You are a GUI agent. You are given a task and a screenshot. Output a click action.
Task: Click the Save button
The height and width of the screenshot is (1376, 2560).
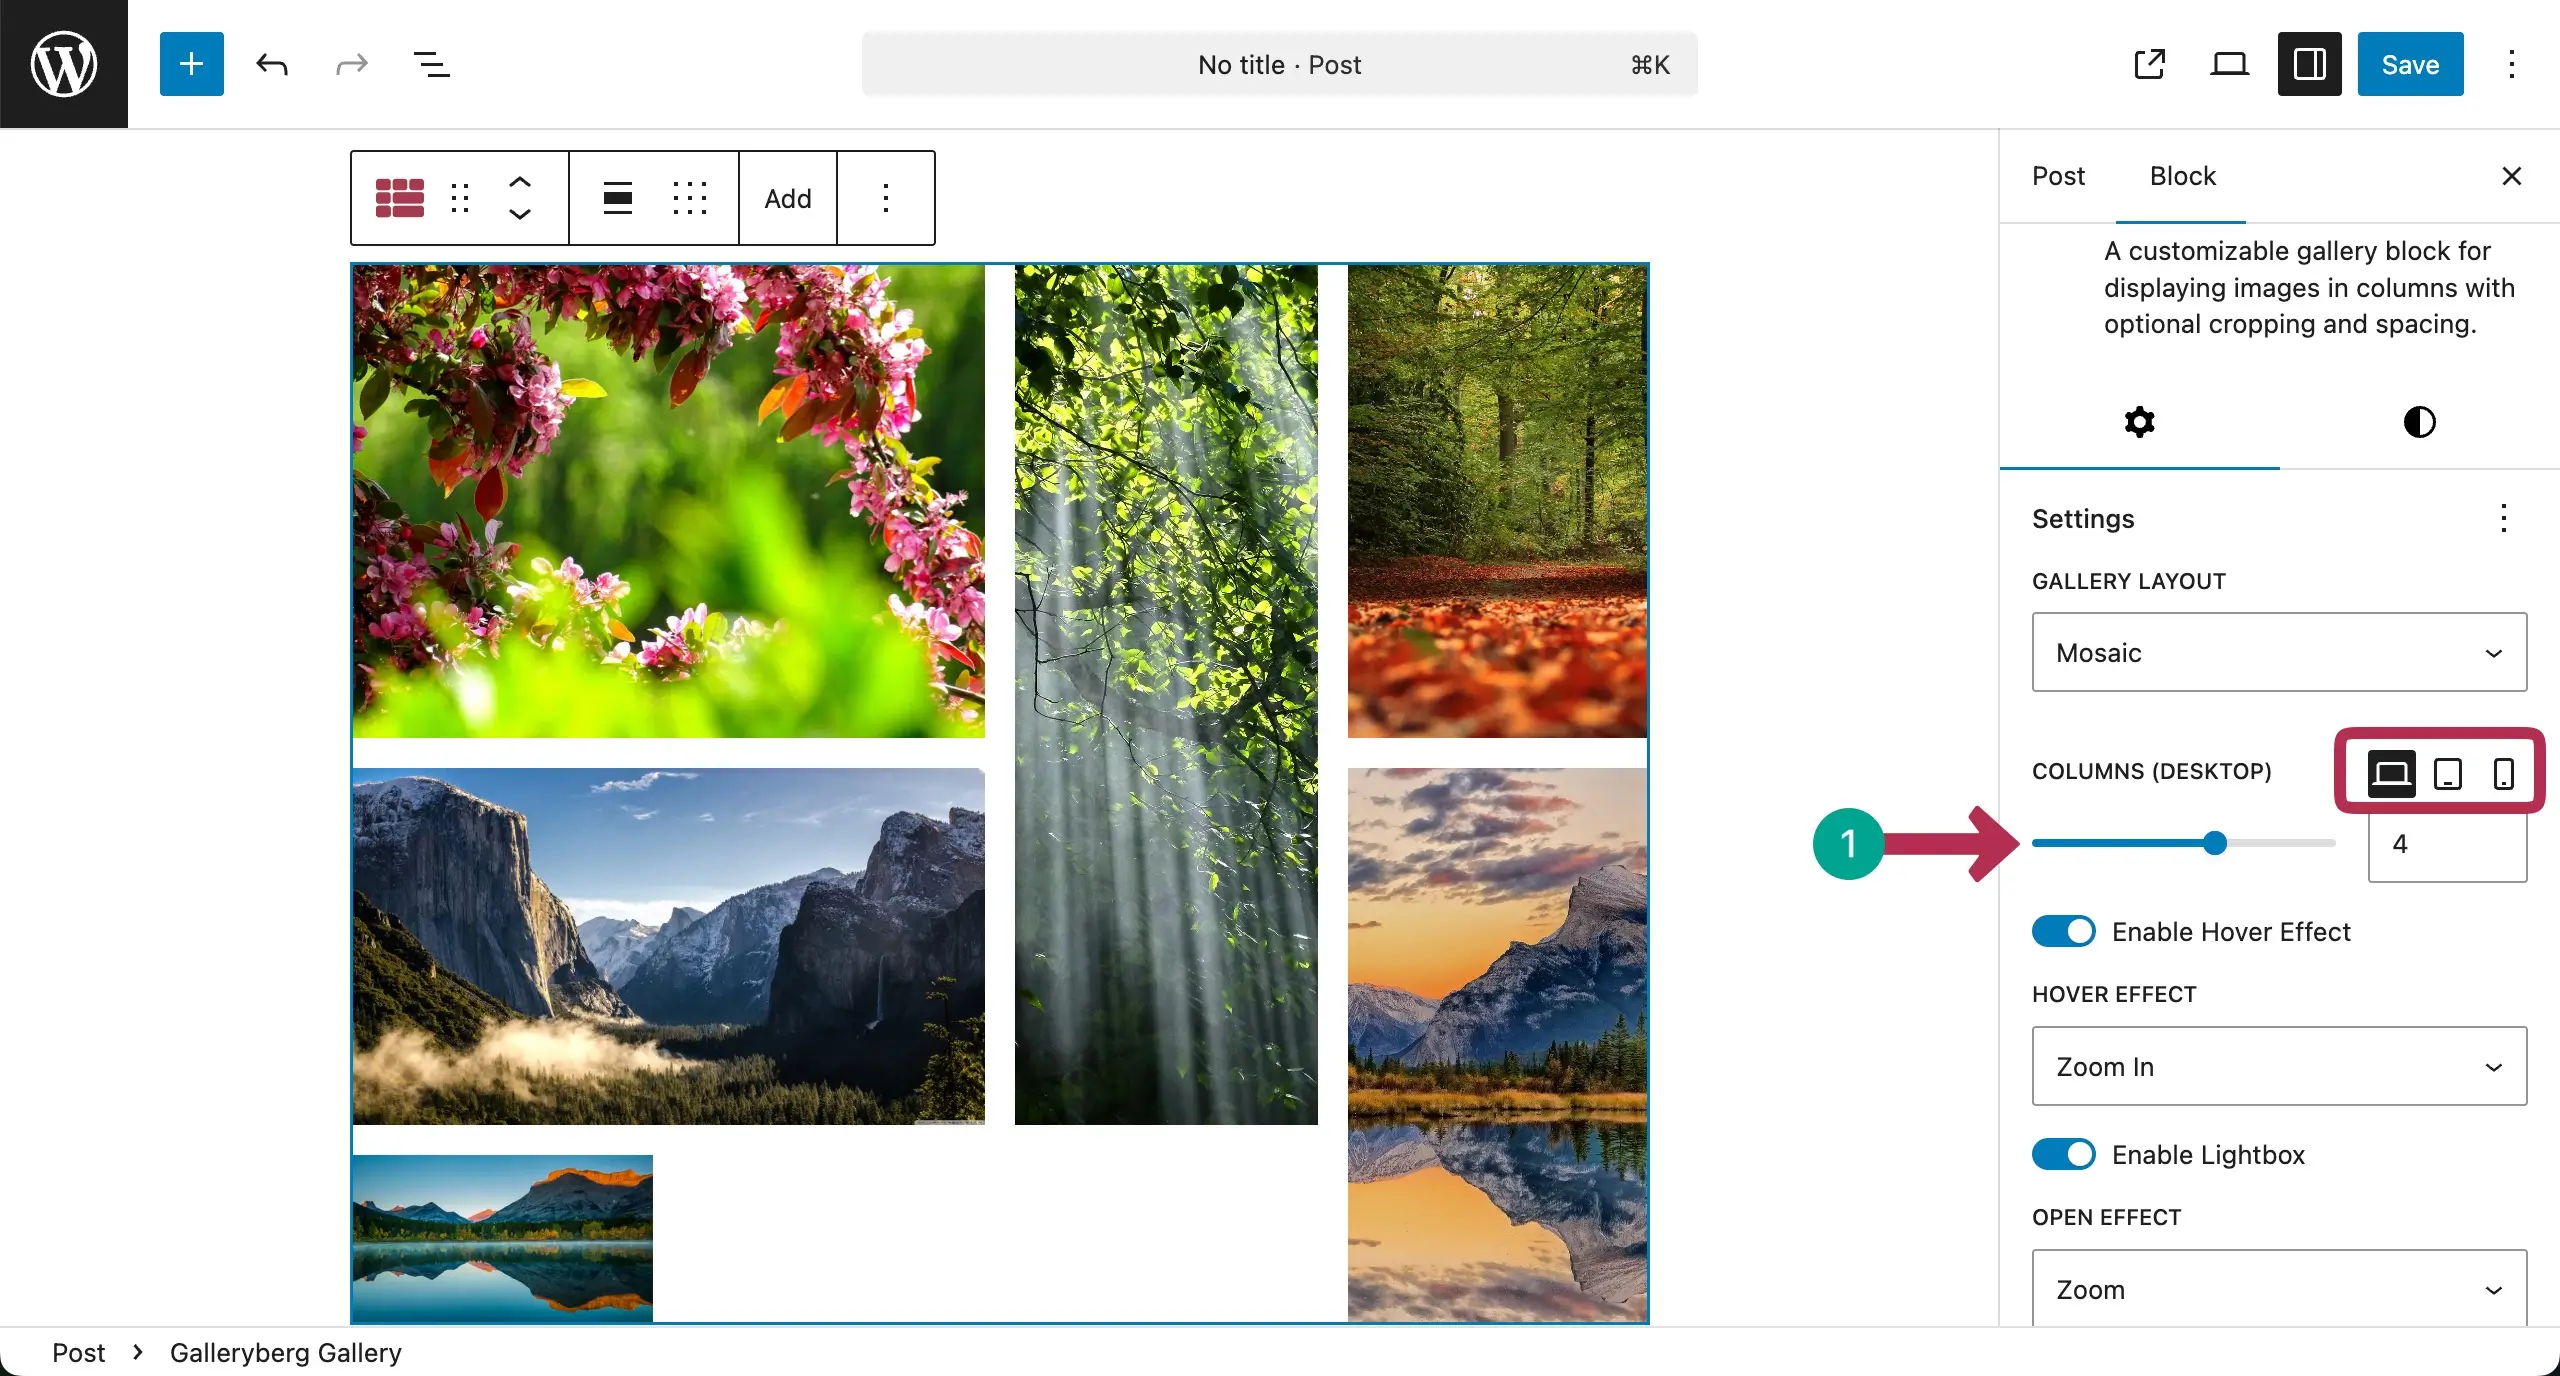2409,64
